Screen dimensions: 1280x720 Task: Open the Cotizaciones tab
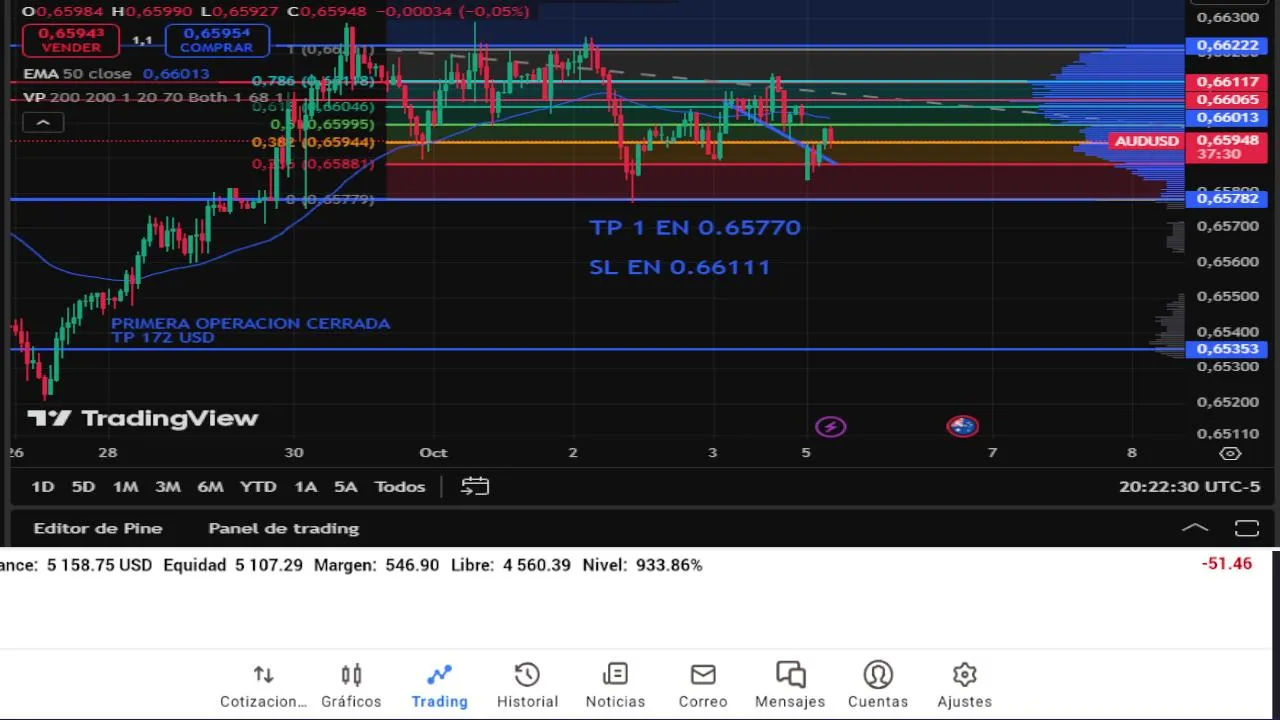click(263, 686)
